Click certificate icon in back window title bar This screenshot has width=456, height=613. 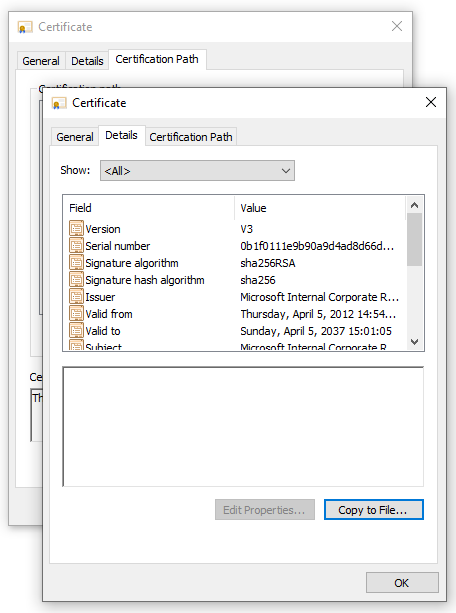25,27
